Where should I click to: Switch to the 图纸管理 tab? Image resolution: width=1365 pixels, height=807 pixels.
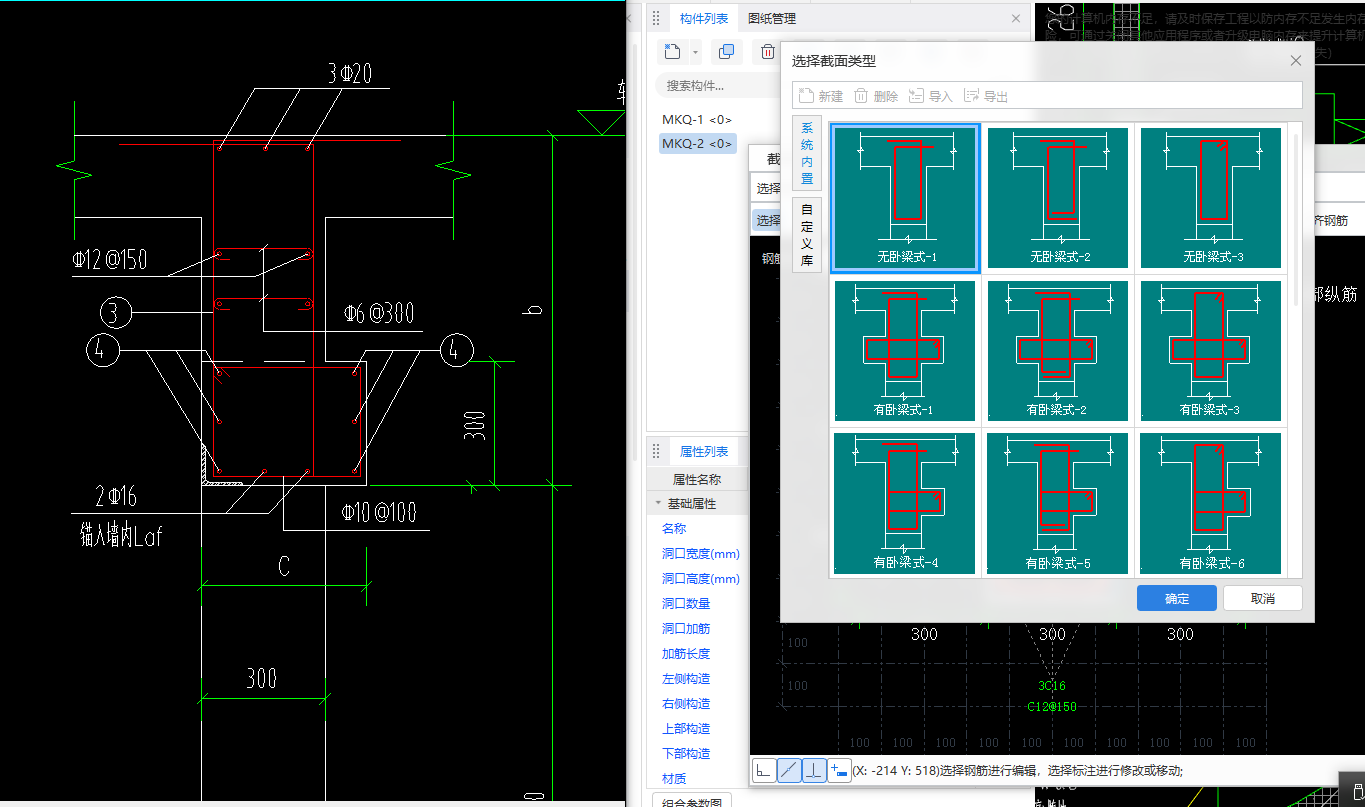772,19
